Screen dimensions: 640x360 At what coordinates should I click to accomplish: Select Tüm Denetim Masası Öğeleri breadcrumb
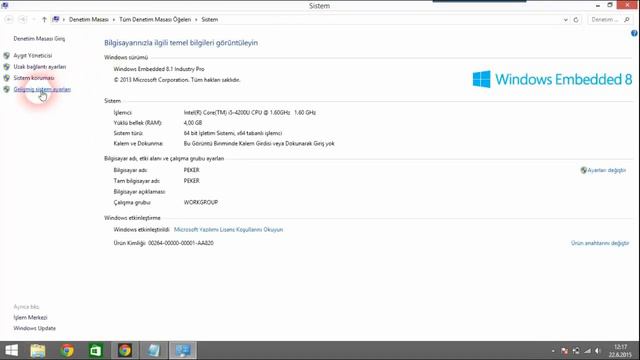click(155, 20)
